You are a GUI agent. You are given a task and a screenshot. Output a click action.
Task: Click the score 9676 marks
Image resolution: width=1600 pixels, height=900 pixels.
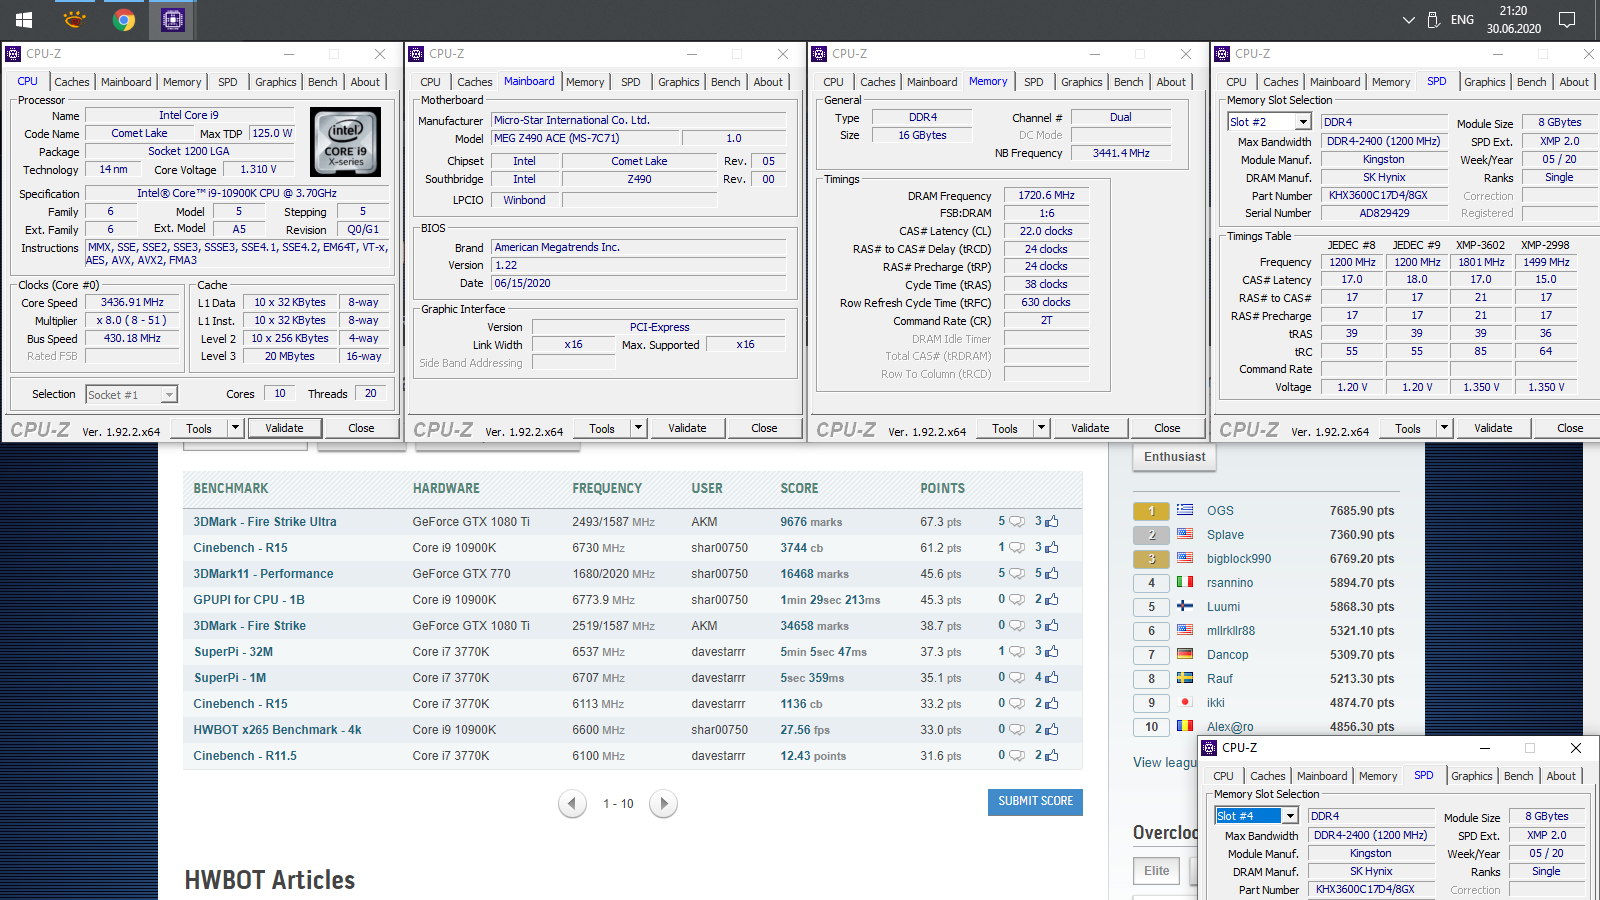[x=811, y=522]
